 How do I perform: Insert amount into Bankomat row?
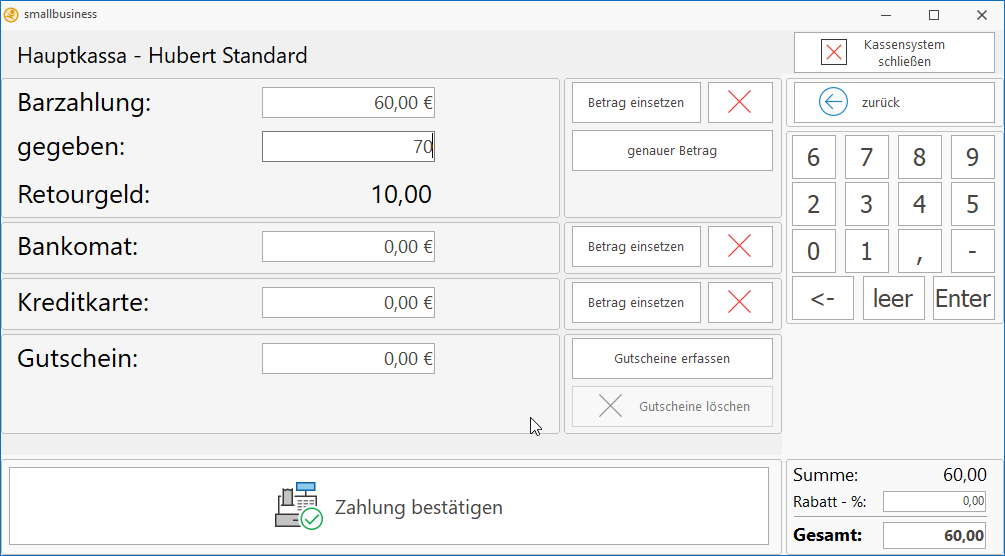[636, 246]
